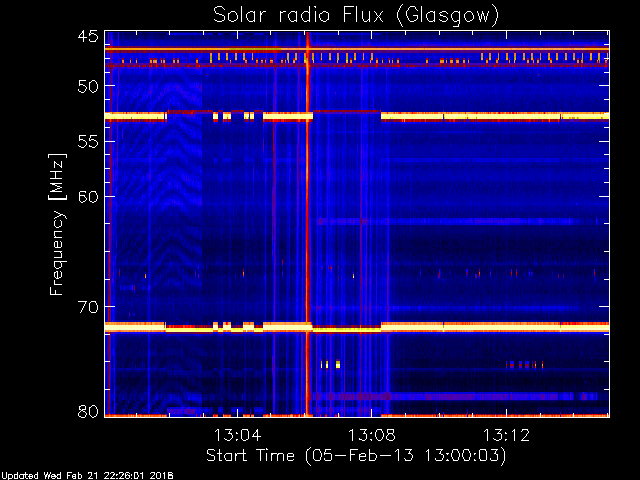Click the time tick label 13:04
Viewport: 640px width, 480px height.
point(238,435)
